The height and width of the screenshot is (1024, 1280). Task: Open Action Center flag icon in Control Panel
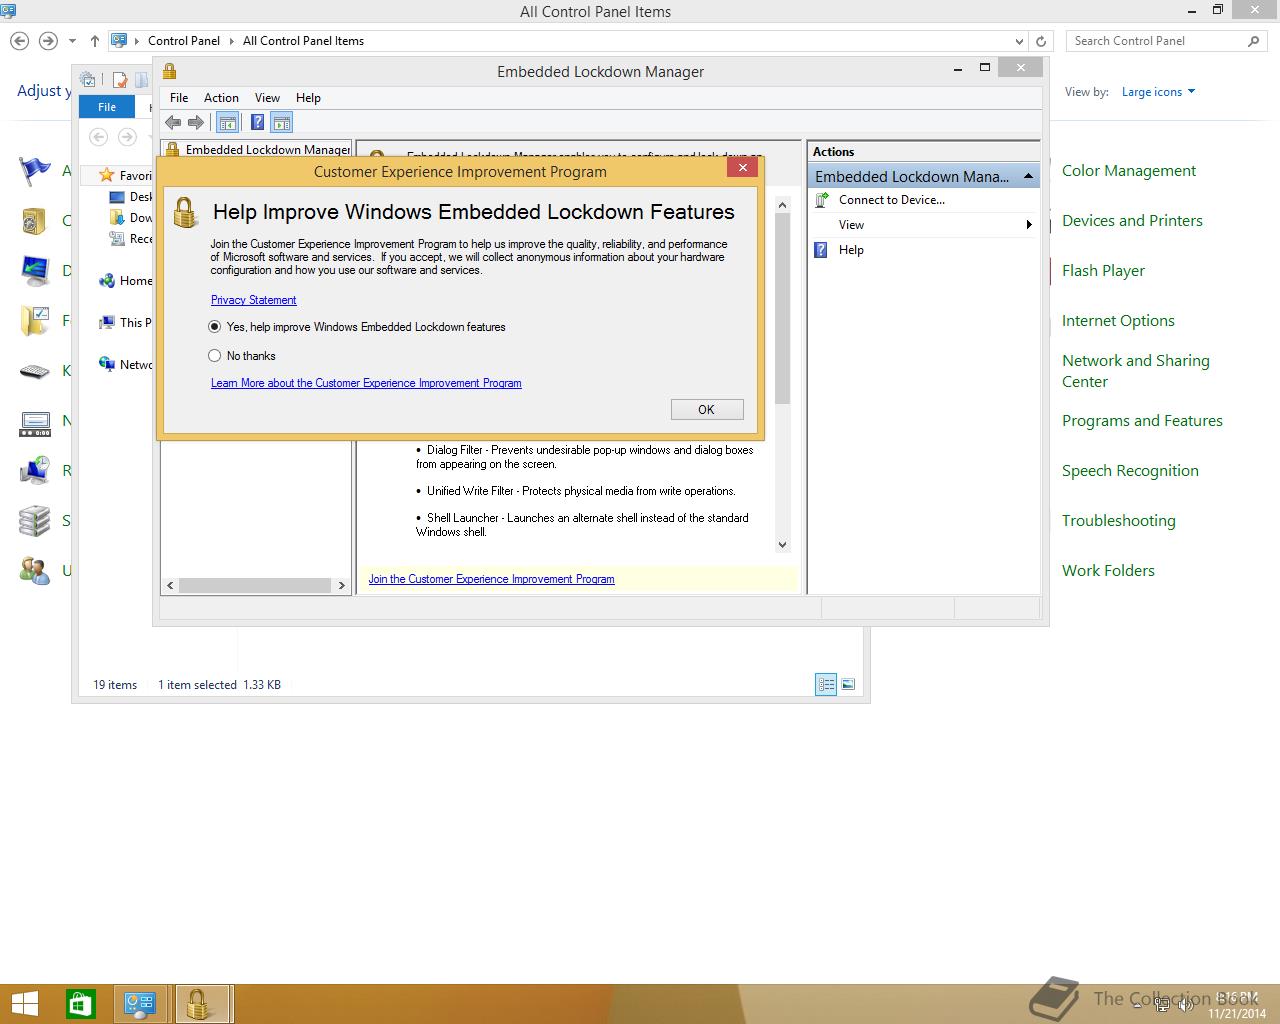coord(35,171)
